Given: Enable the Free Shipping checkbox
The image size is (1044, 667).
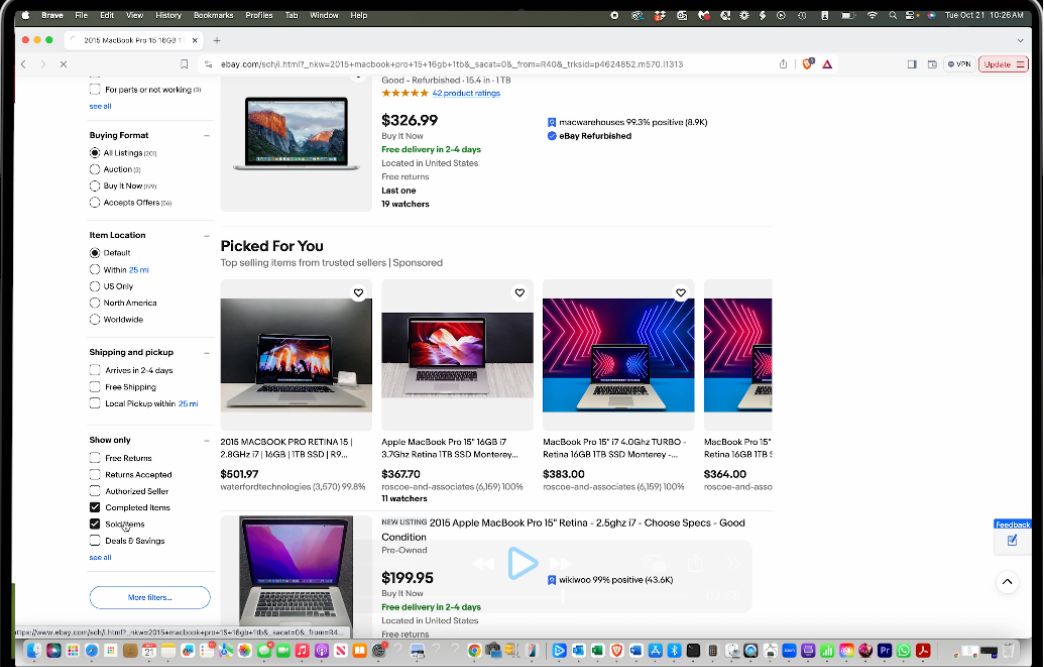Looking at the screenshot, I should pyautogui.click(x=95, y=387).
